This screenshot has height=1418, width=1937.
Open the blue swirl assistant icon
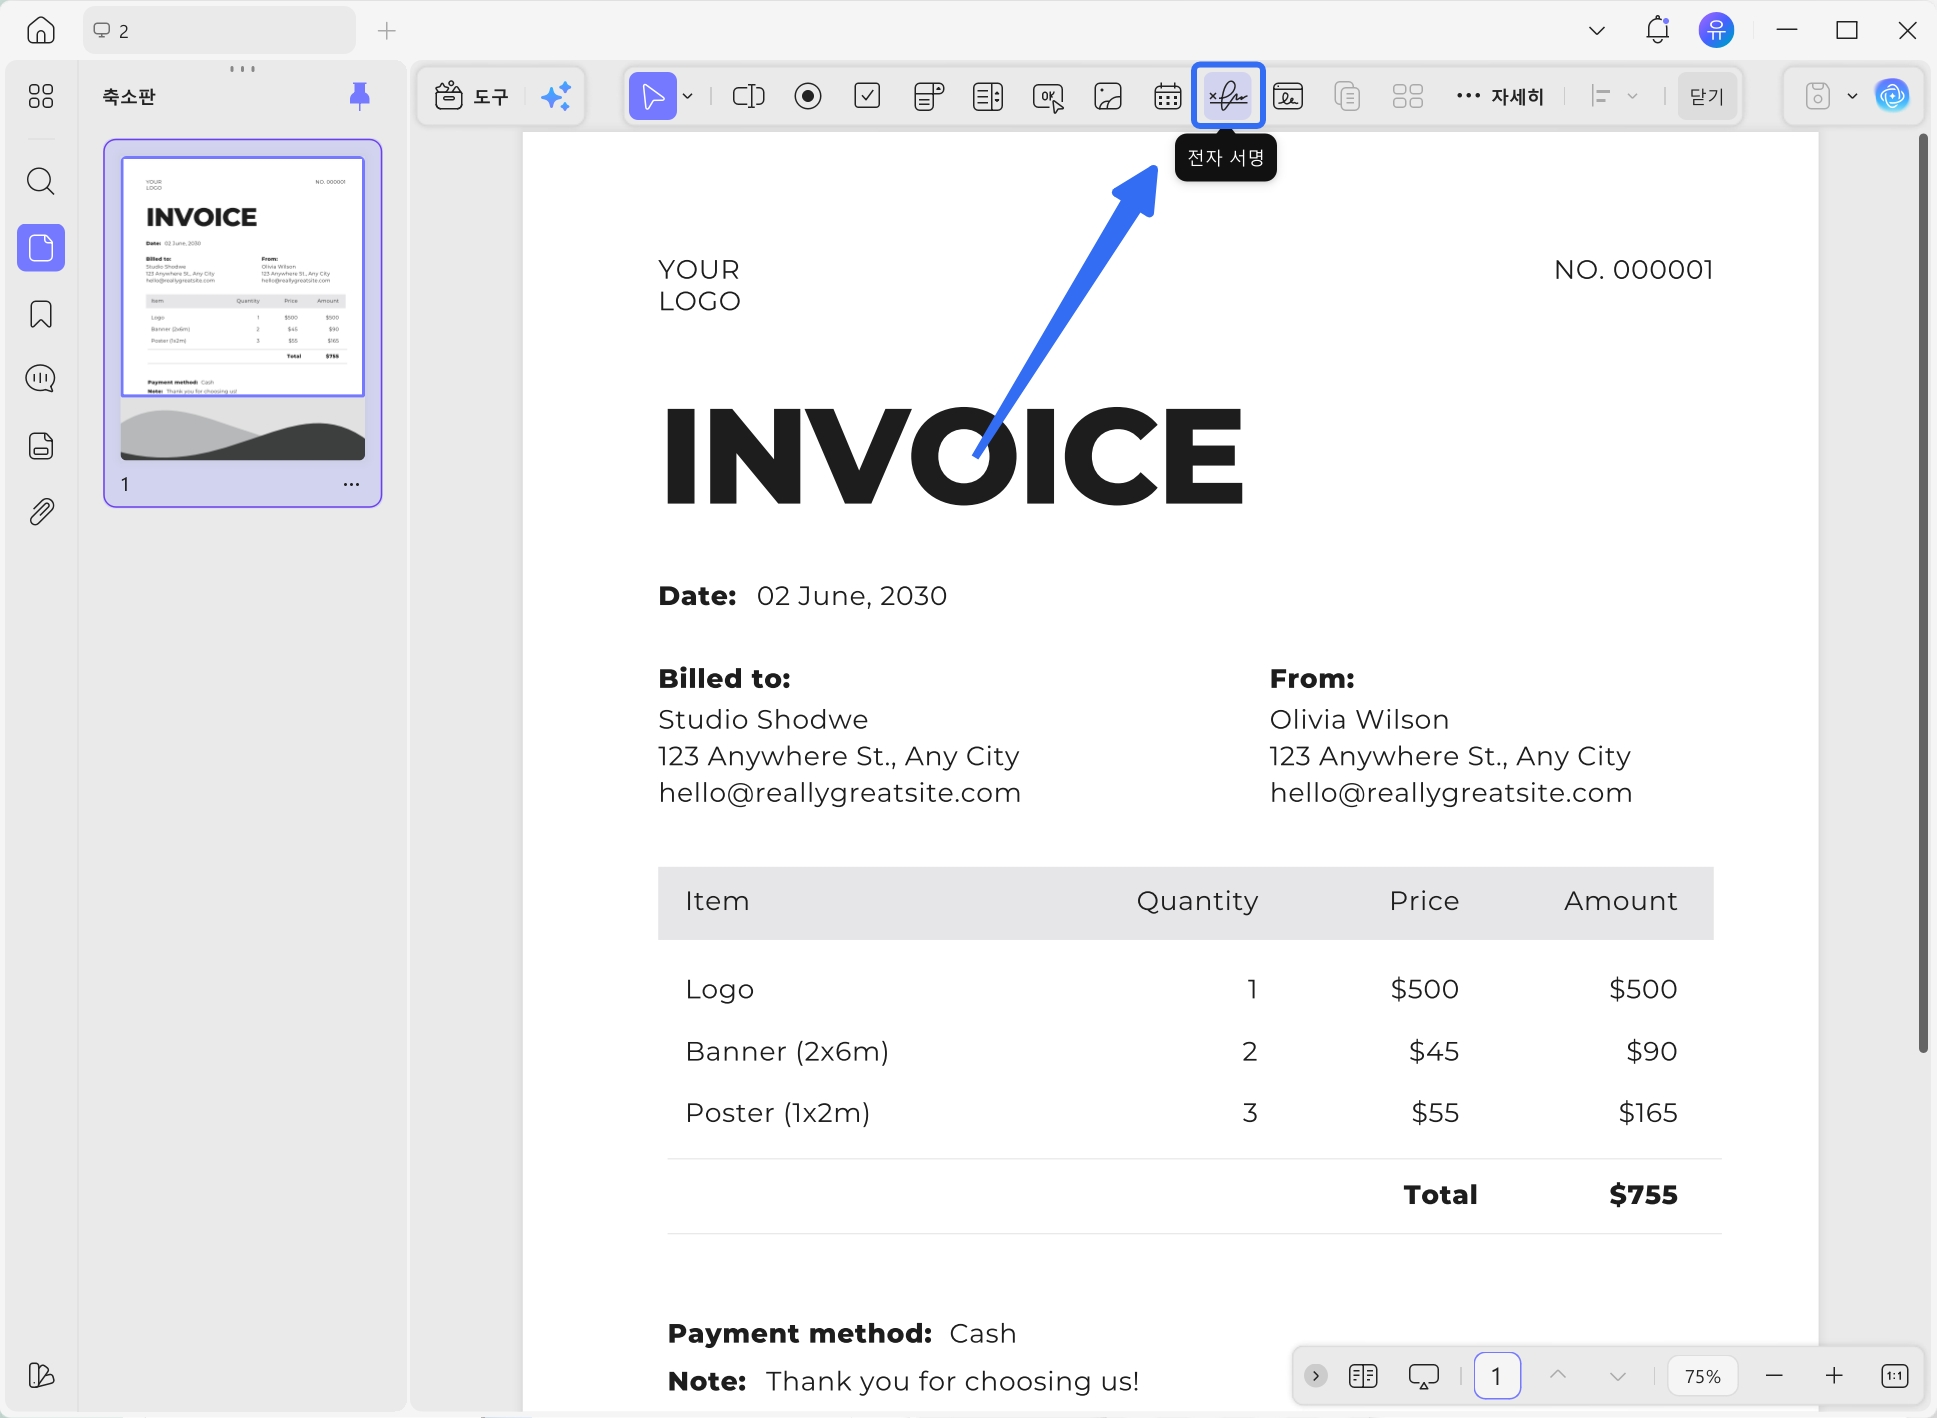tap(1892, 96)
